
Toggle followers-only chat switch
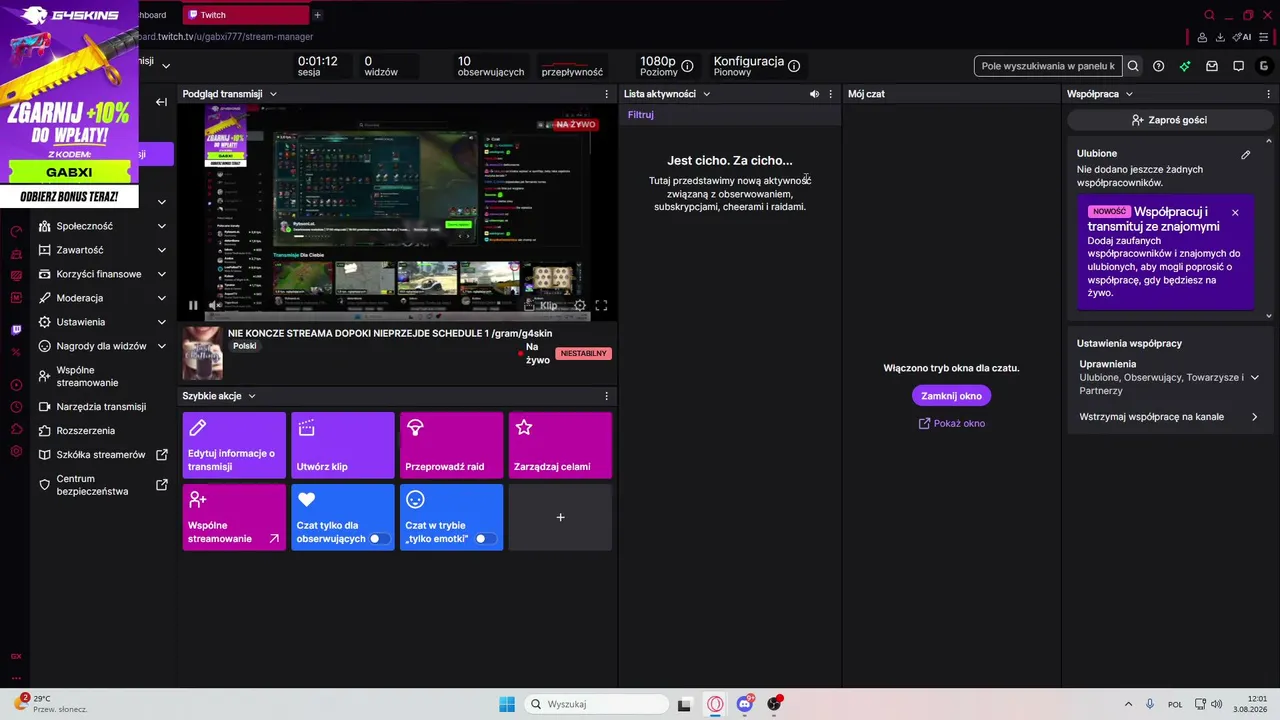pyautogui.click(x=380, y=538)
